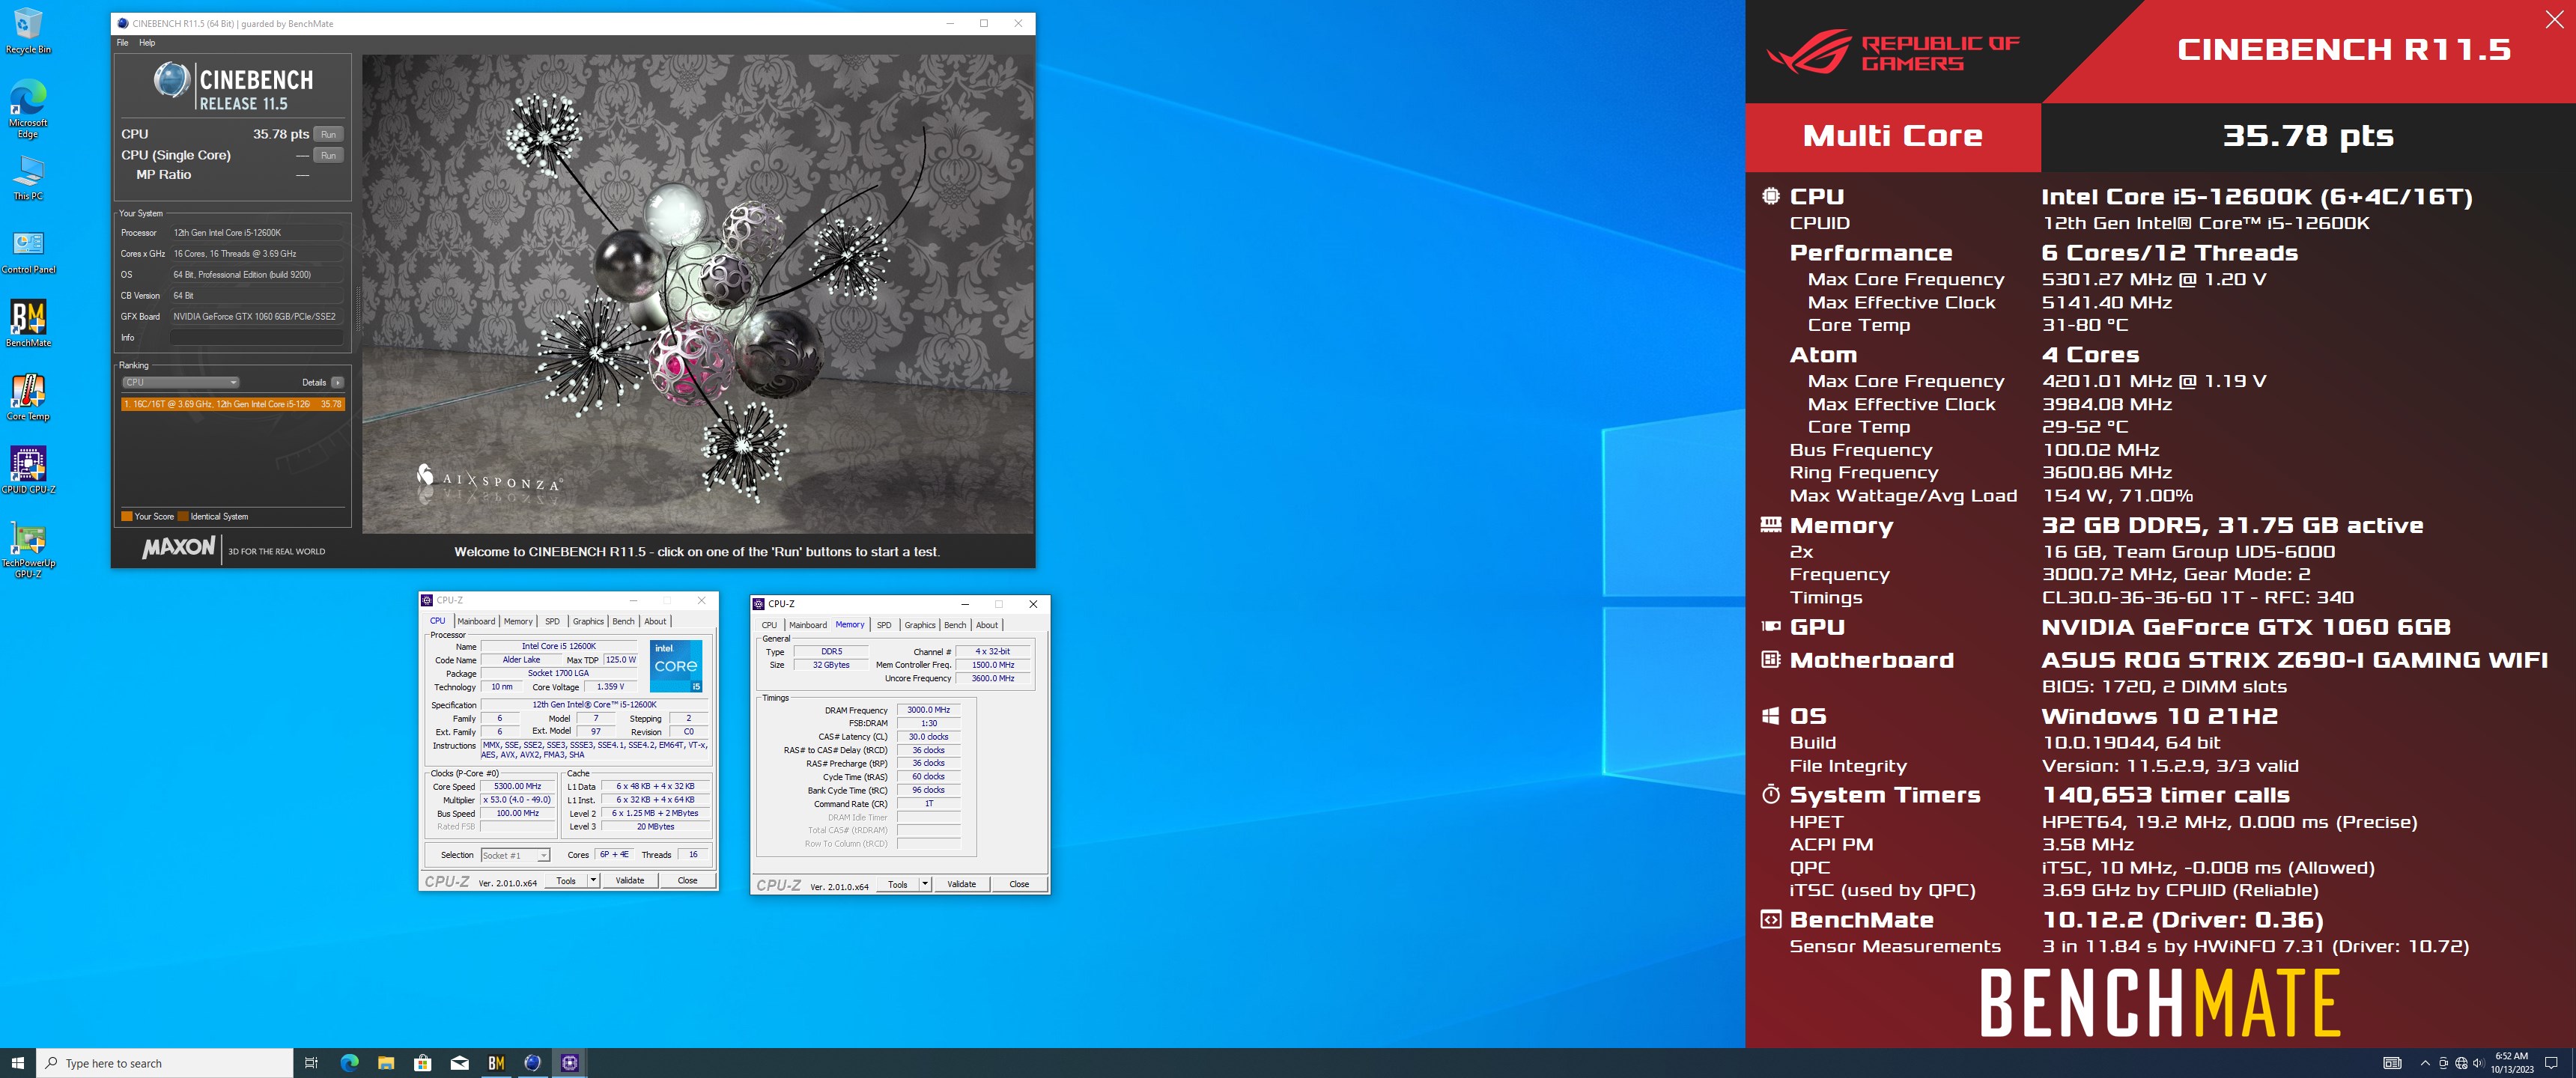
Task: Click the taskbar clock and date
Action: [x=2511, y=1063]
